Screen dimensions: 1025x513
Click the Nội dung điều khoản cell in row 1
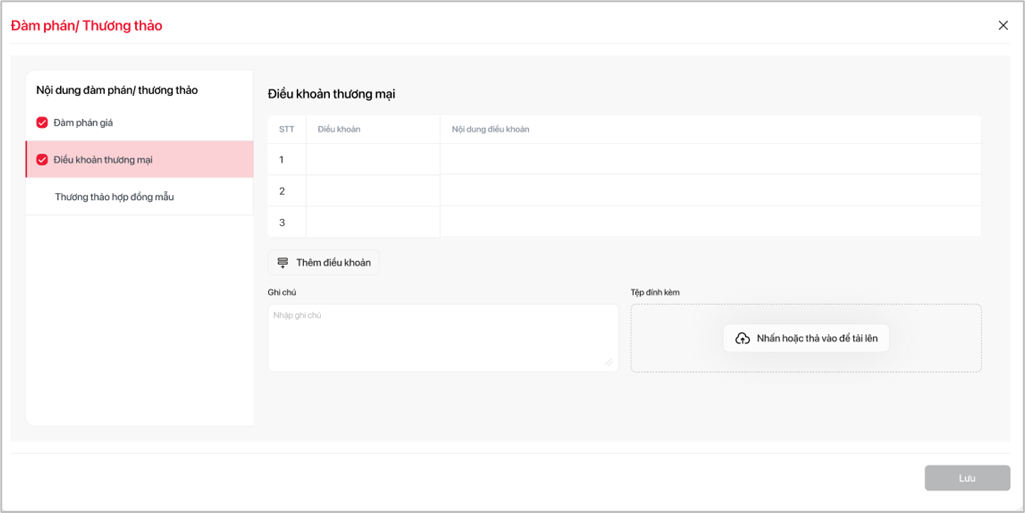710,160
